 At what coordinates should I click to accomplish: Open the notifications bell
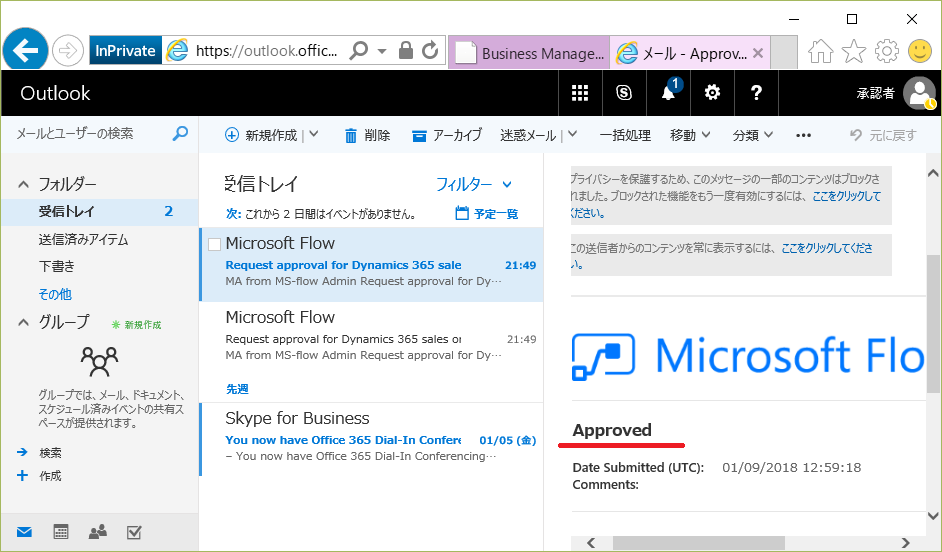pos(669,93)
